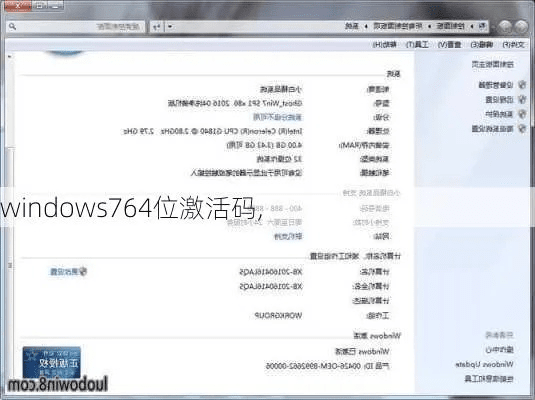Open the 查看(V) menu

(449, 45)
